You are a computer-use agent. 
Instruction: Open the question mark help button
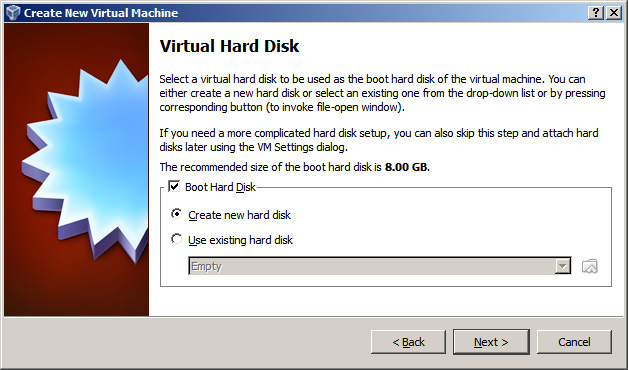pos(596,13)
